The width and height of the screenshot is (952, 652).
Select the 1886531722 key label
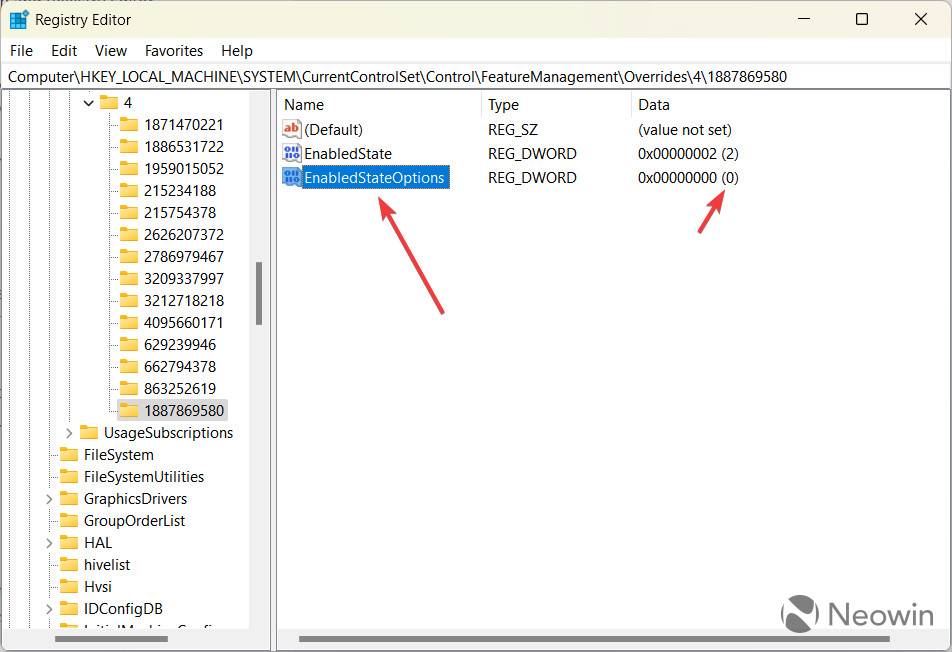(x=183, y=147)
